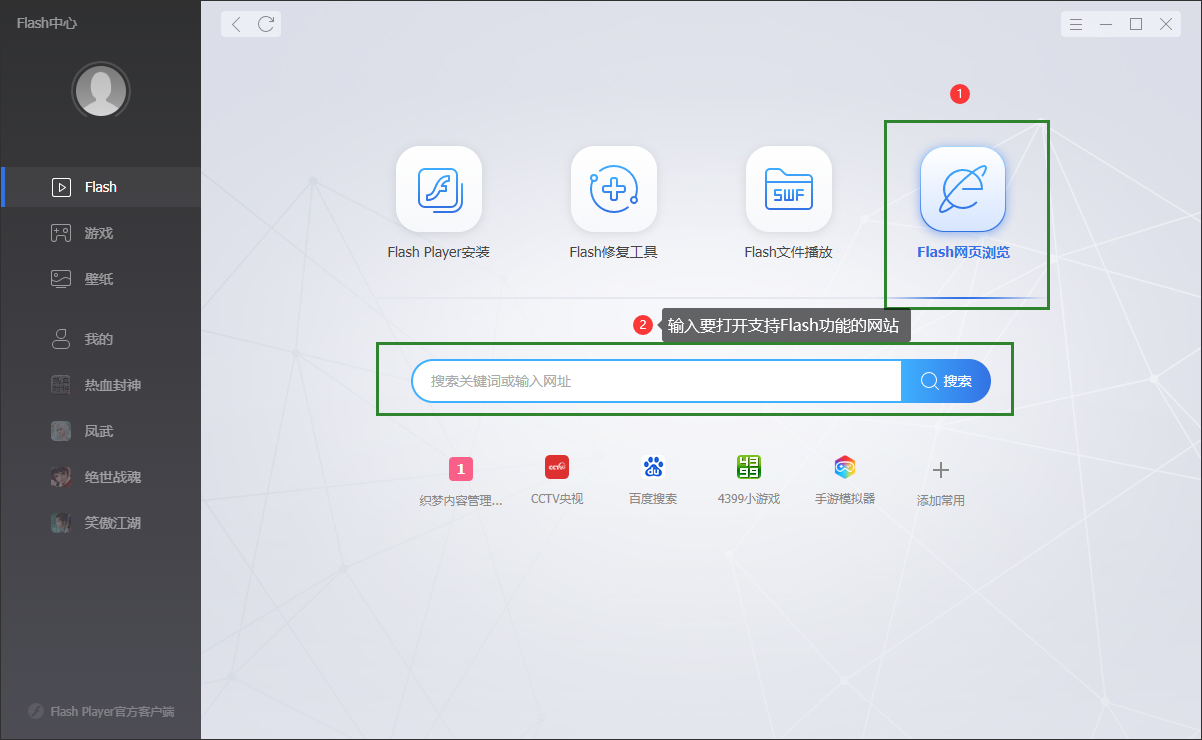
Task: Go back with the navigation arrow
Action: pos(236,24)
